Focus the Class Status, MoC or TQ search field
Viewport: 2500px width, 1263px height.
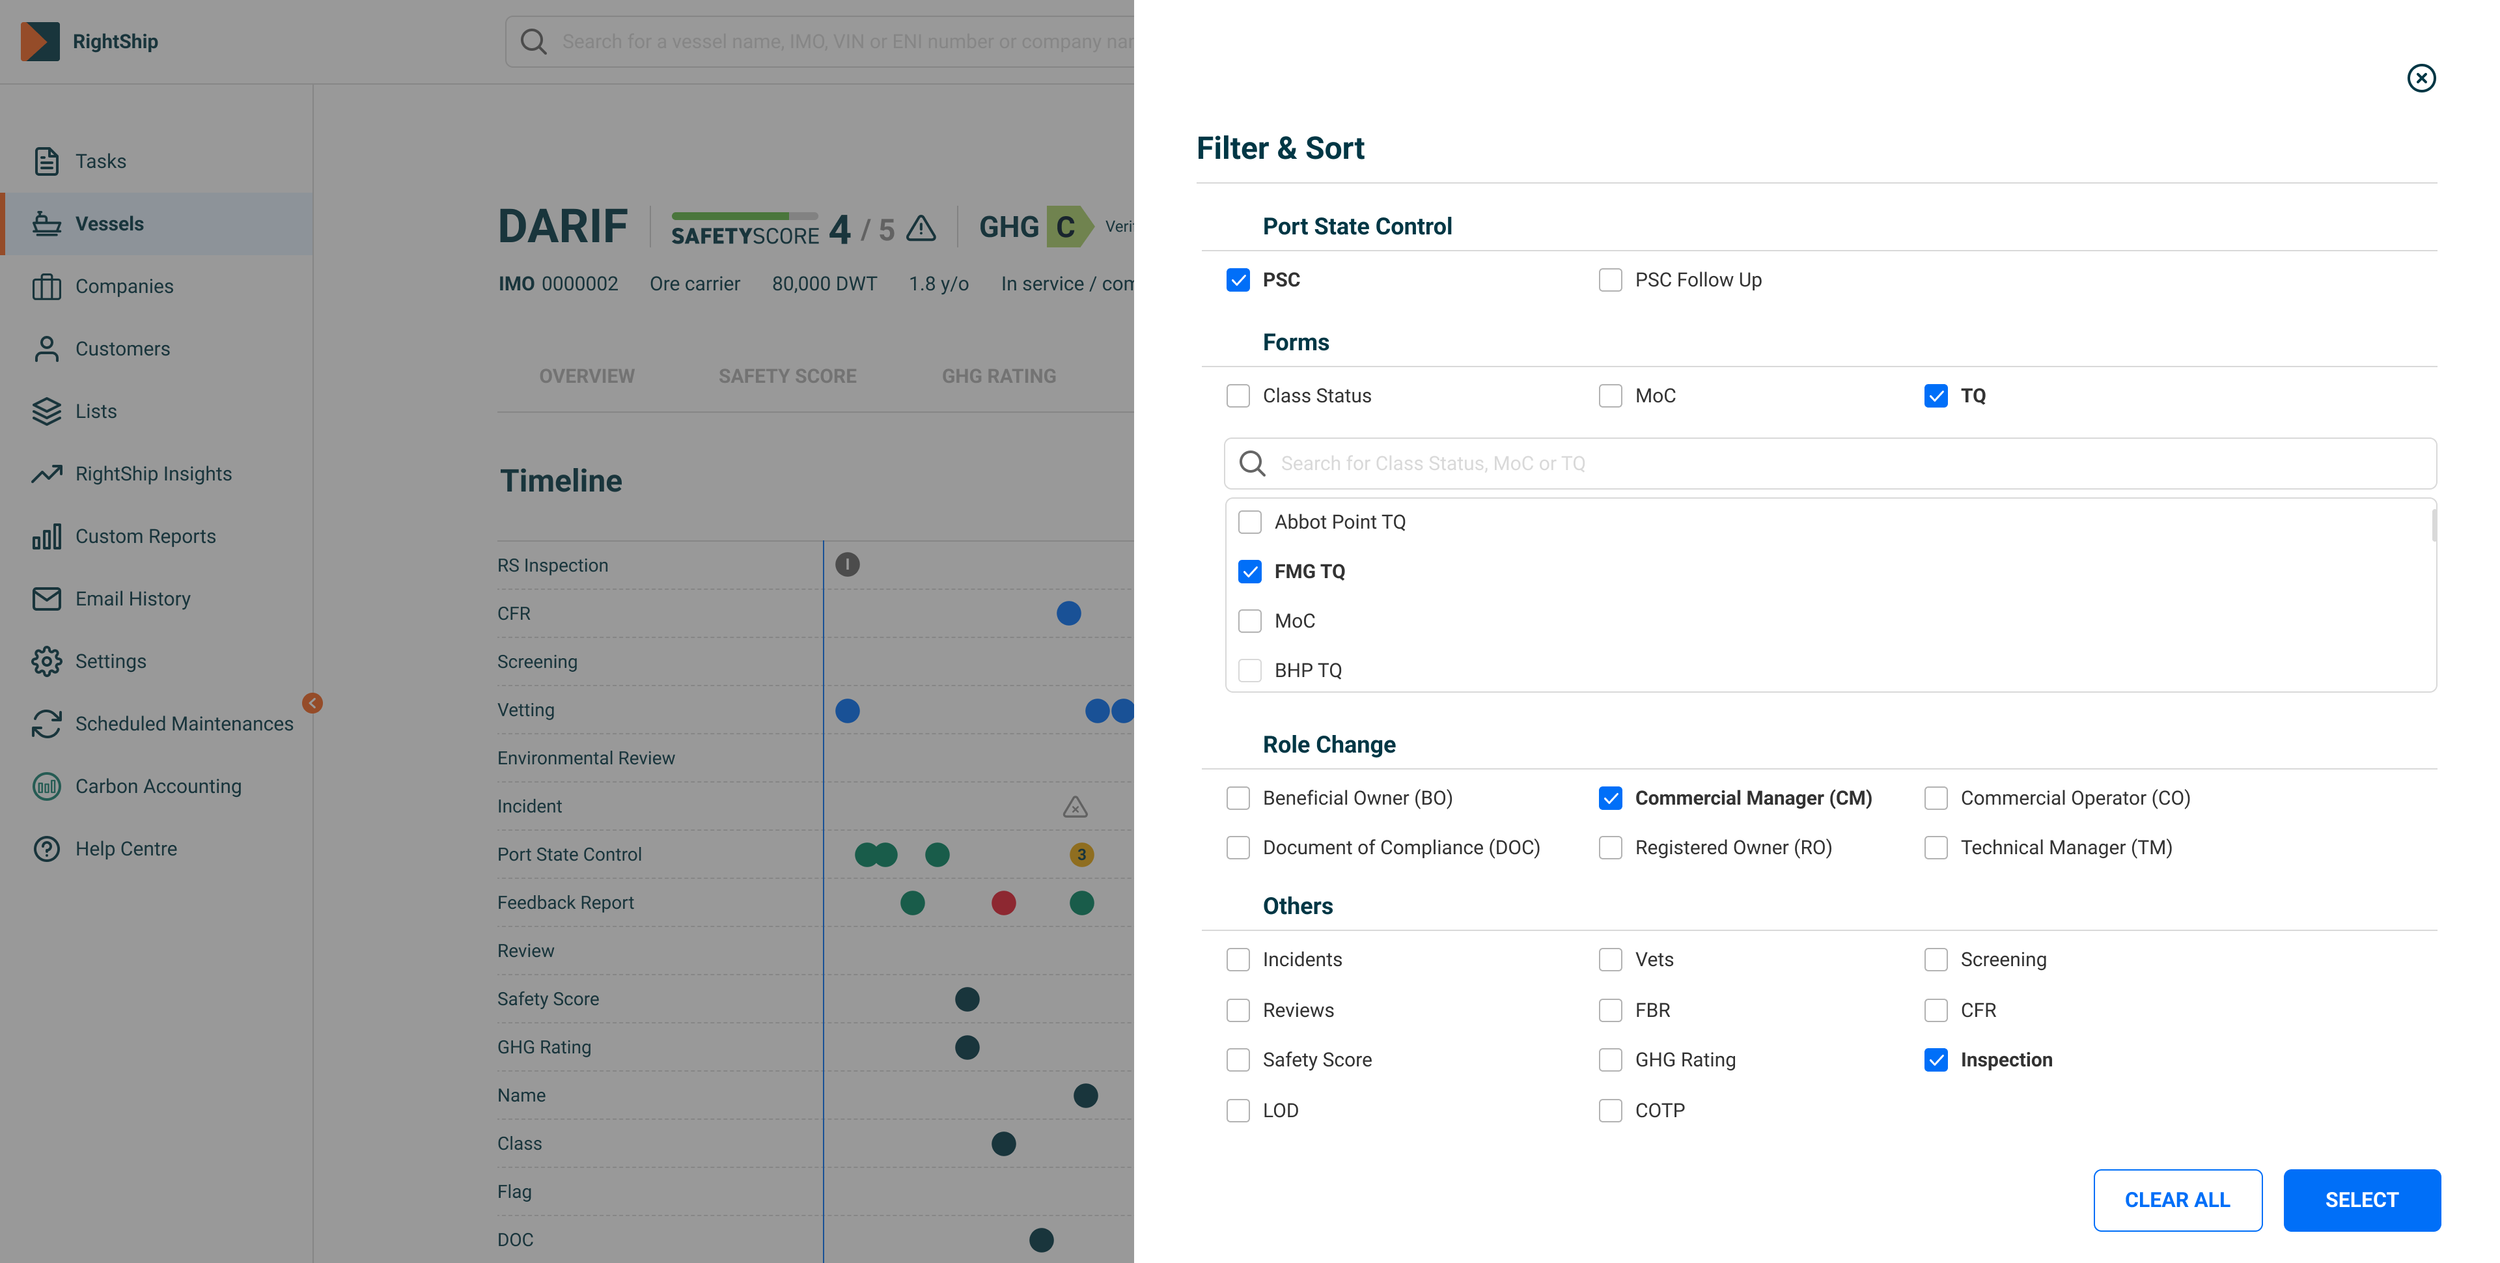tap(1830, 463)
